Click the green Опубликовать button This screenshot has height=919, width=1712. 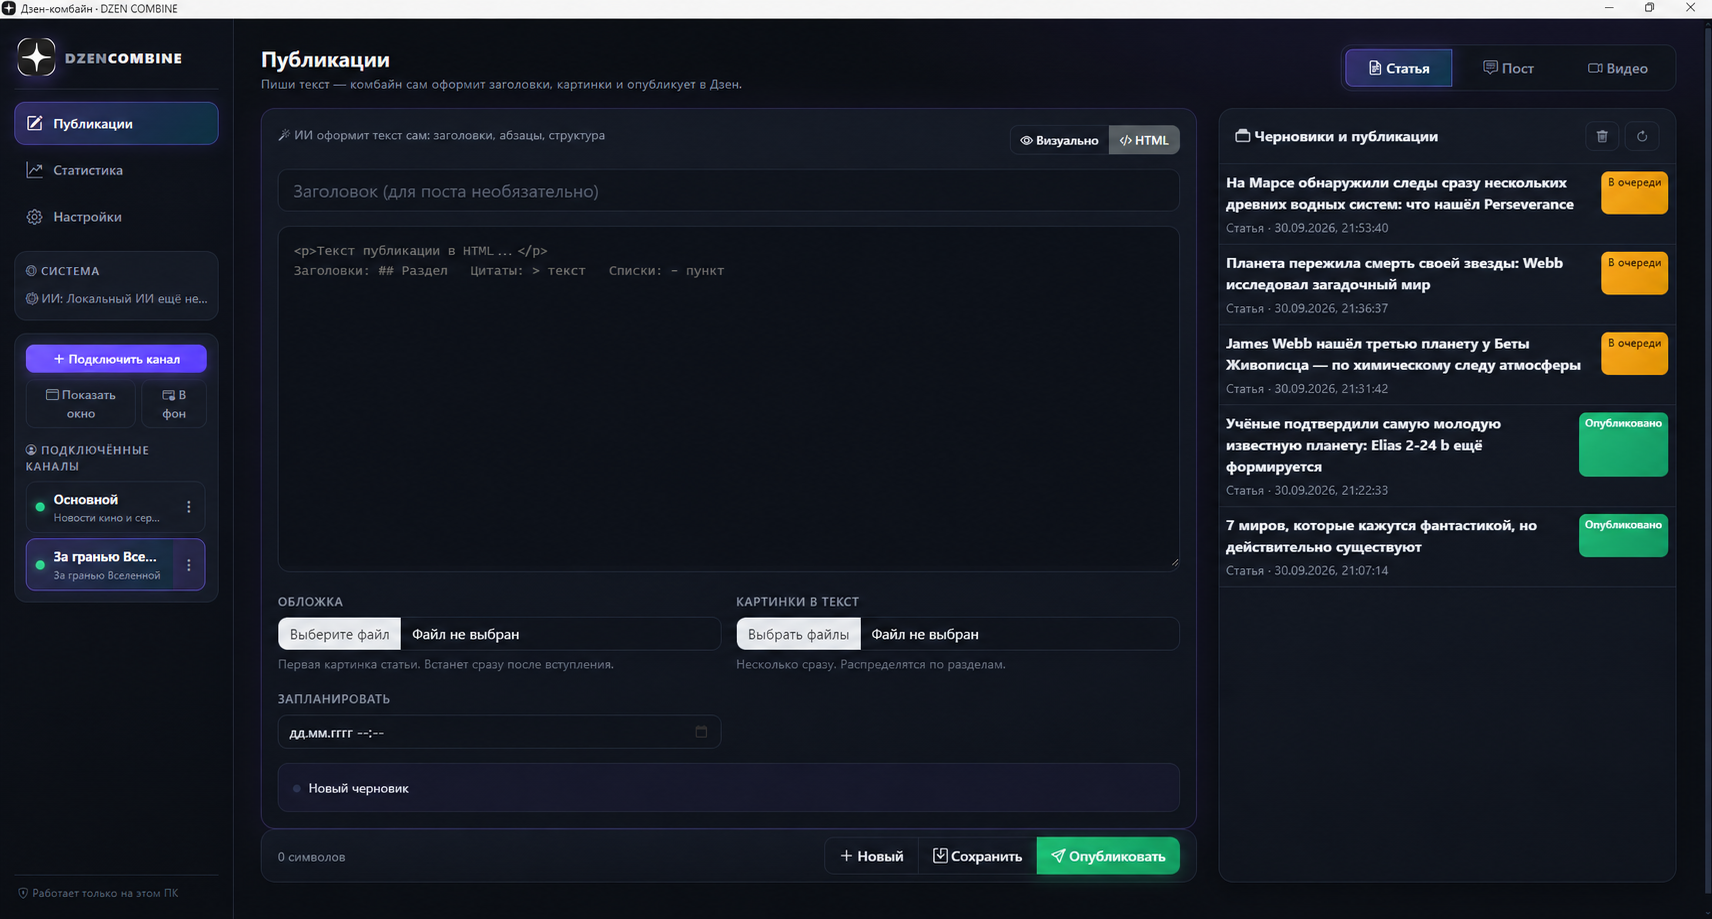tap(1108, 856)
